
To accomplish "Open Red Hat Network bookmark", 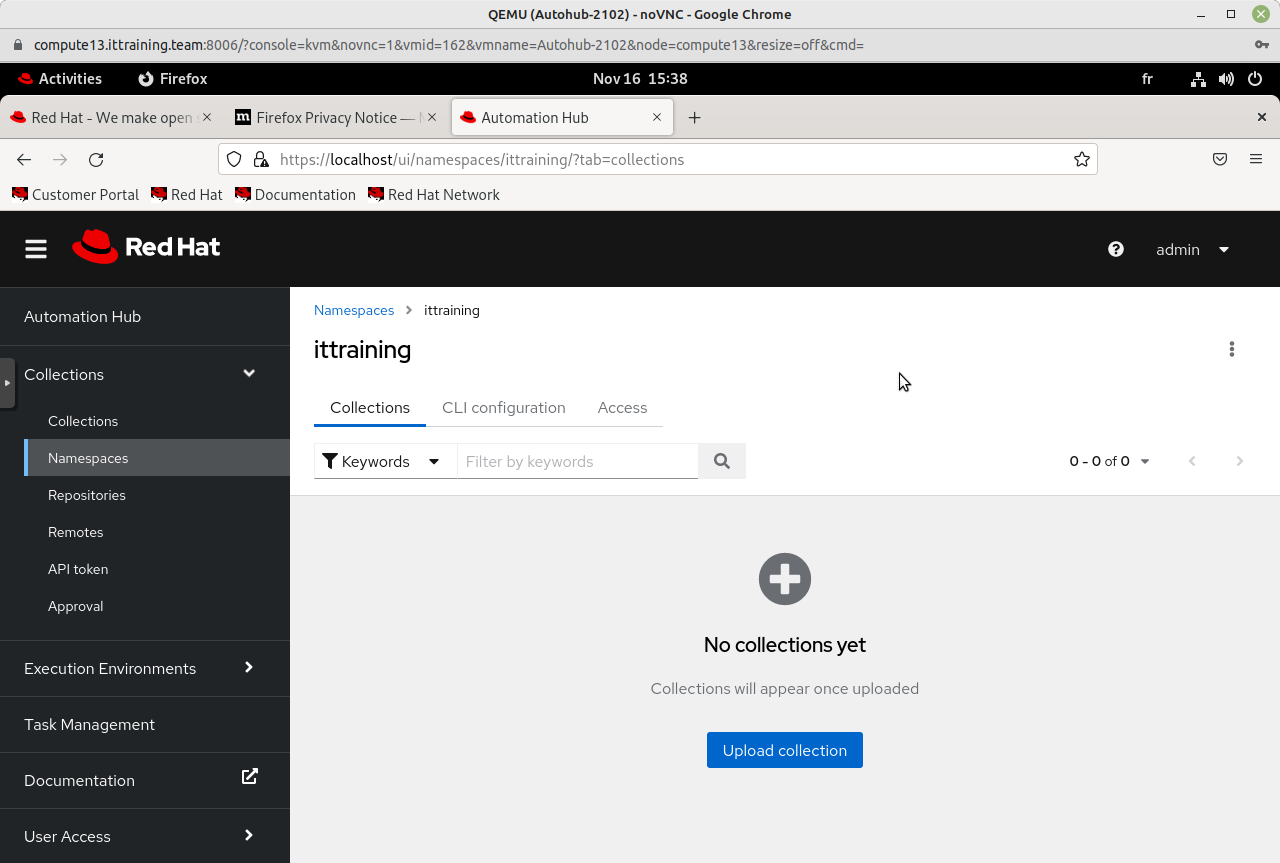I will 434,195.
